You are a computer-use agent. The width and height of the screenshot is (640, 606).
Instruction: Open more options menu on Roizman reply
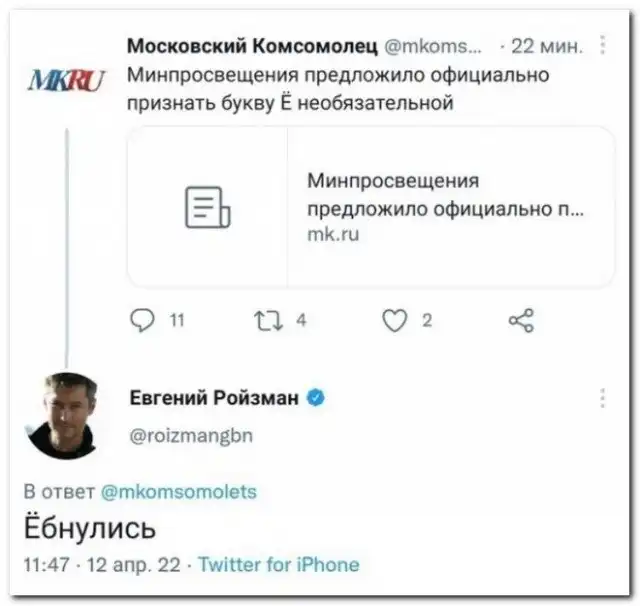602,398
